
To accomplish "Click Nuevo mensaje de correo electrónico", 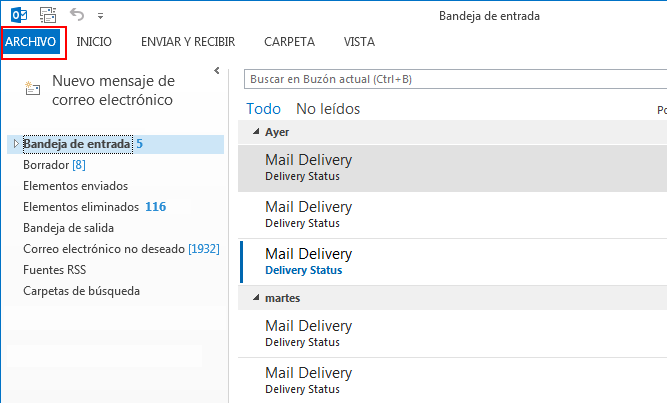I will point(113,90).
